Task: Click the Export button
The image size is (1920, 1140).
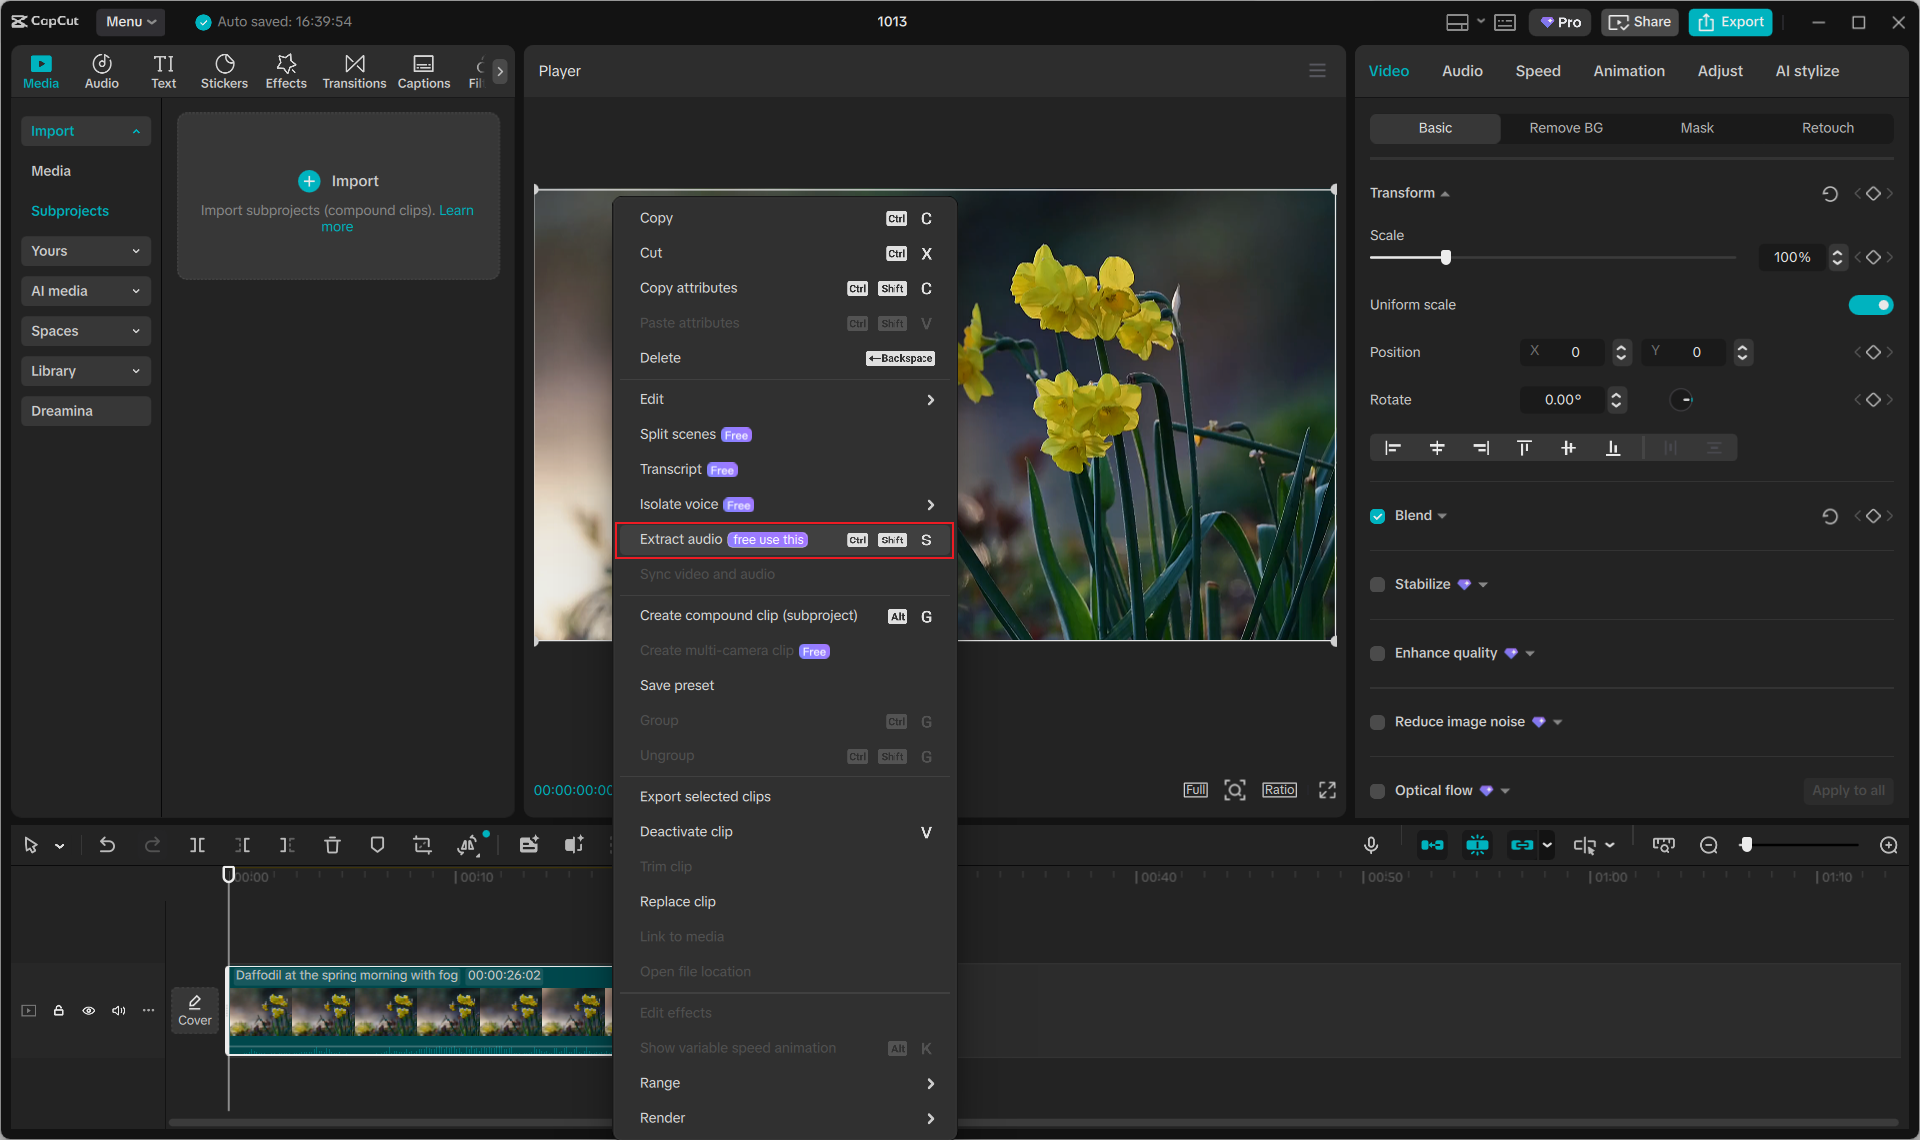Action: [1730, 22]
